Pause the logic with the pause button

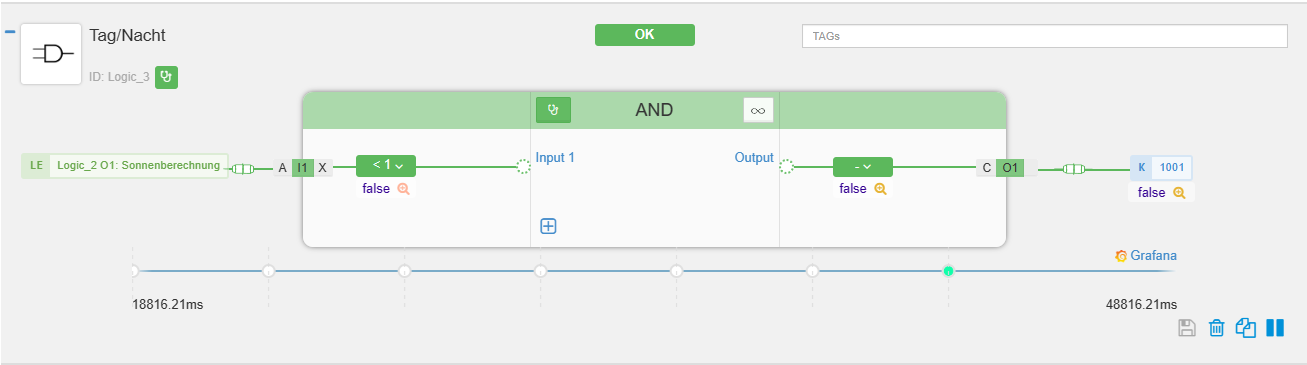[x=1275, y=328]
